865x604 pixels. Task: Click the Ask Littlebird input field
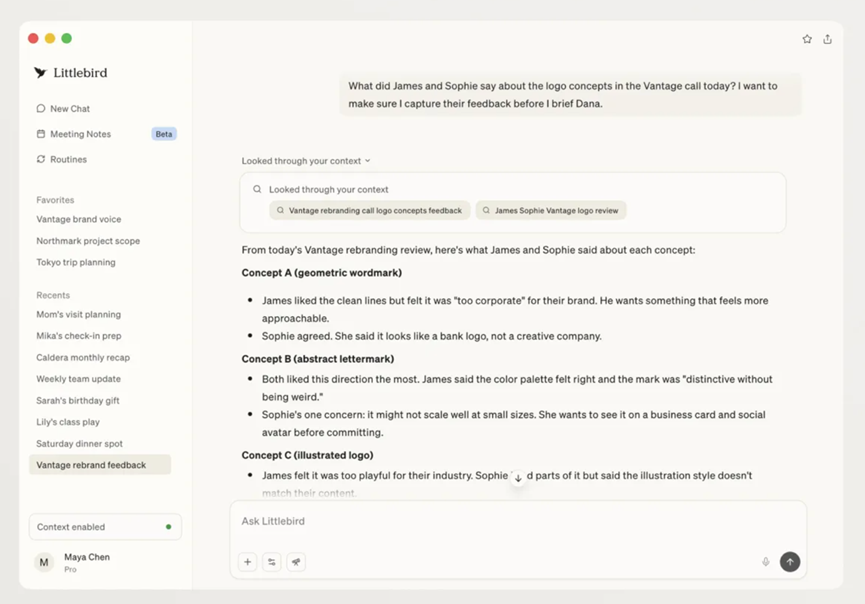coord(518,521)
